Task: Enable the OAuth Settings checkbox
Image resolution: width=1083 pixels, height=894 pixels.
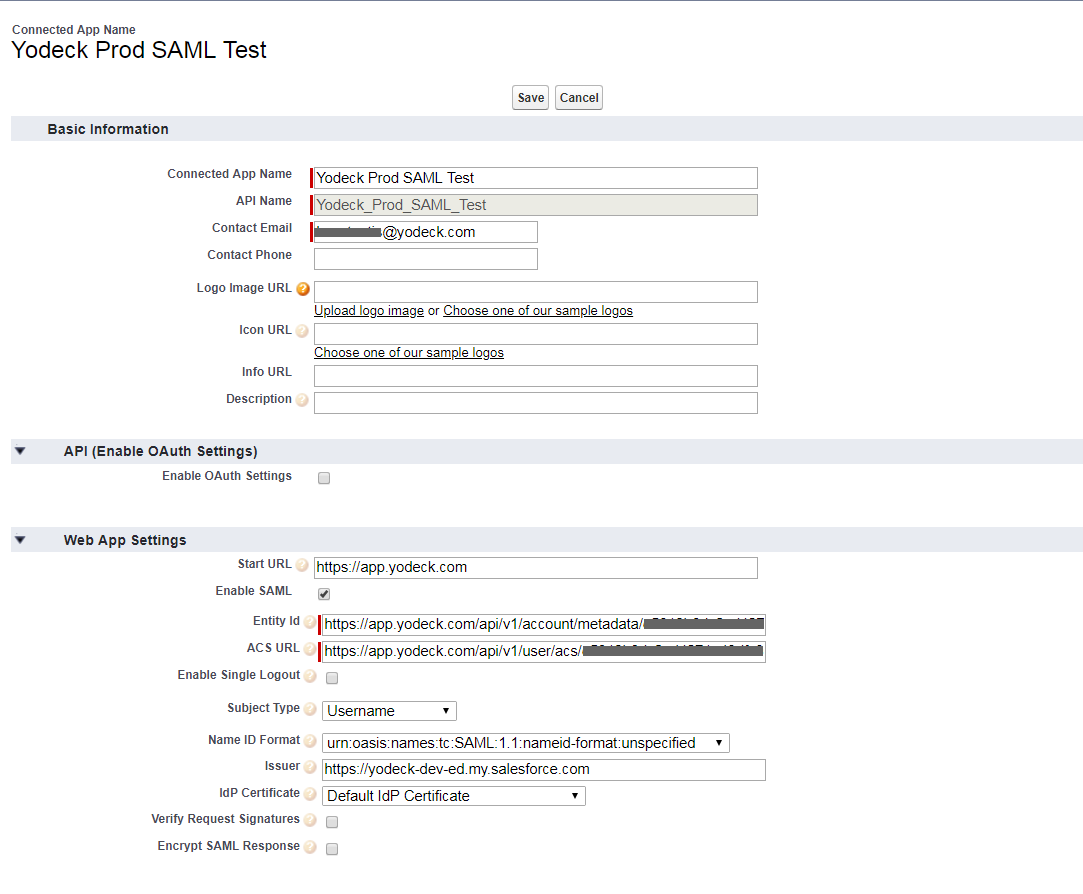Action: 324,478
